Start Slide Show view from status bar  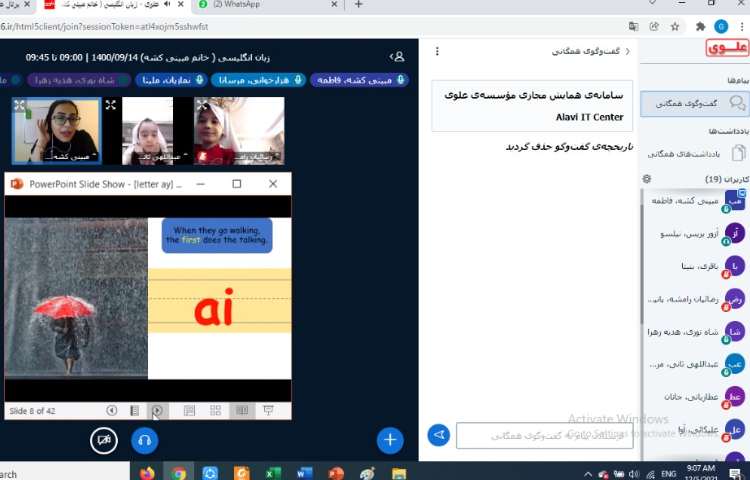[268, 410]
